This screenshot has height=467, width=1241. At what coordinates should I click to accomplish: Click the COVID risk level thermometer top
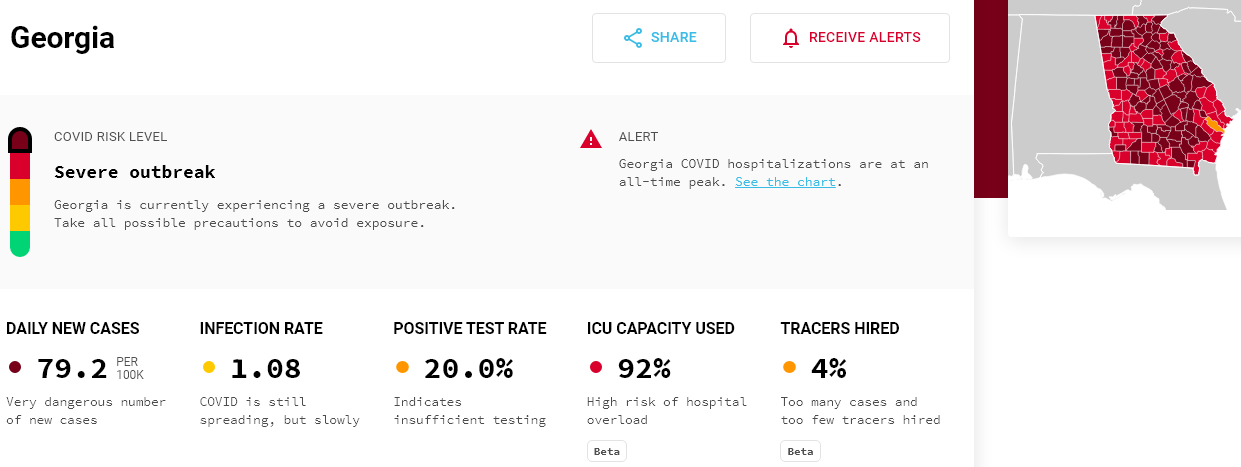20,140
